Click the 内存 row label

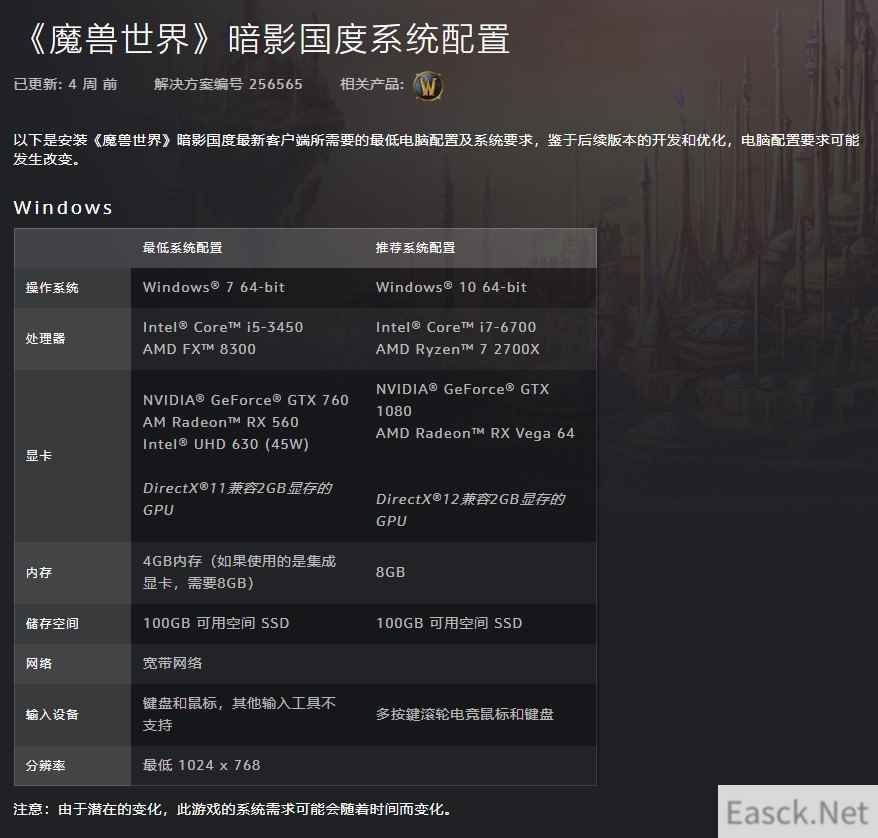(x=39, y=573)
